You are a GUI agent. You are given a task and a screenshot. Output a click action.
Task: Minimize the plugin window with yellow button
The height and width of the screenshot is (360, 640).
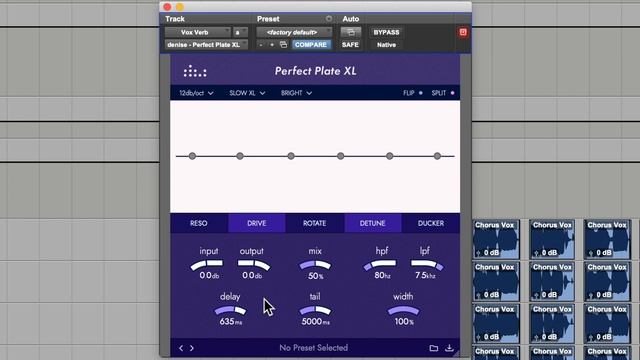(x=180, y=7)
